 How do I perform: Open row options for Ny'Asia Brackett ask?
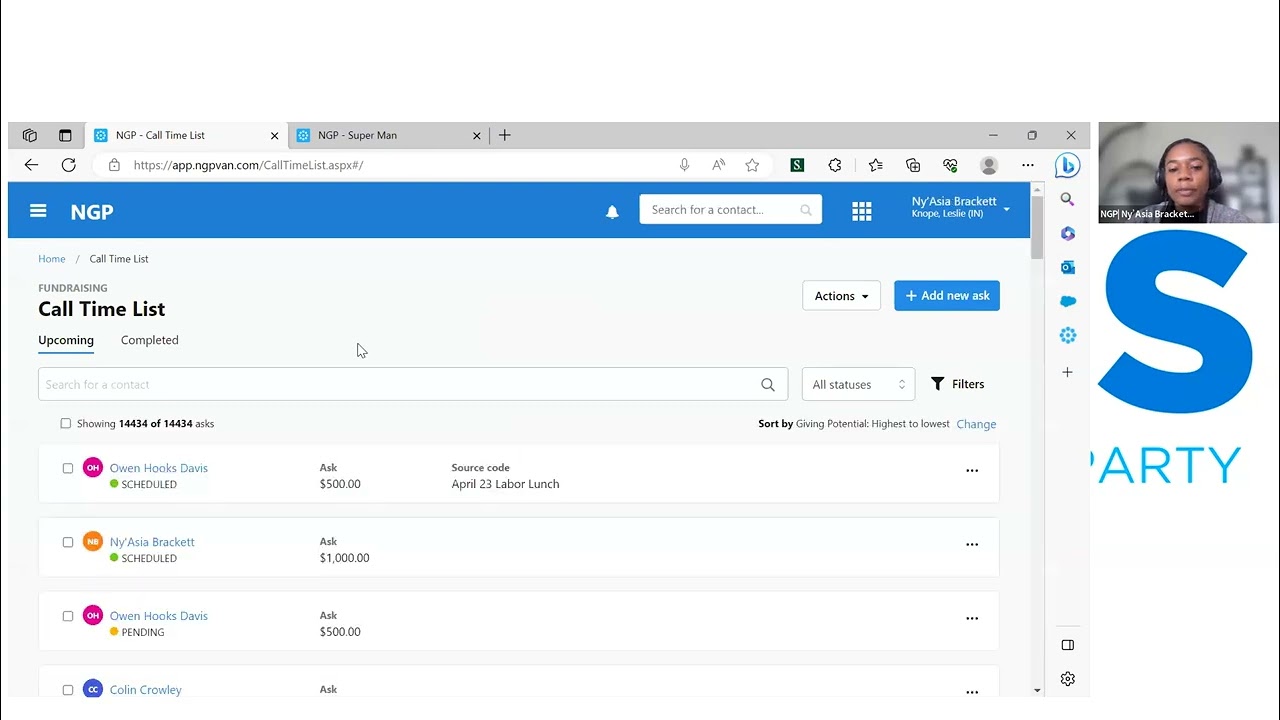coord(972,544)
